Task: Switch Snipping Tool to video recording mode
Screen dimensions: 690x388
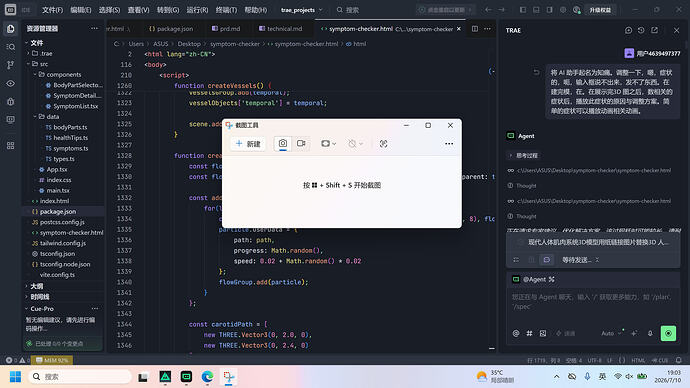Action: pos(301,143)
